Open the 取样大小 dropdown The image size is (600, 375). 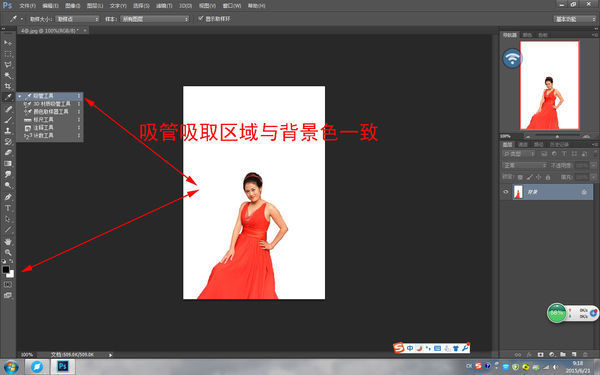(x=78, y=19)
